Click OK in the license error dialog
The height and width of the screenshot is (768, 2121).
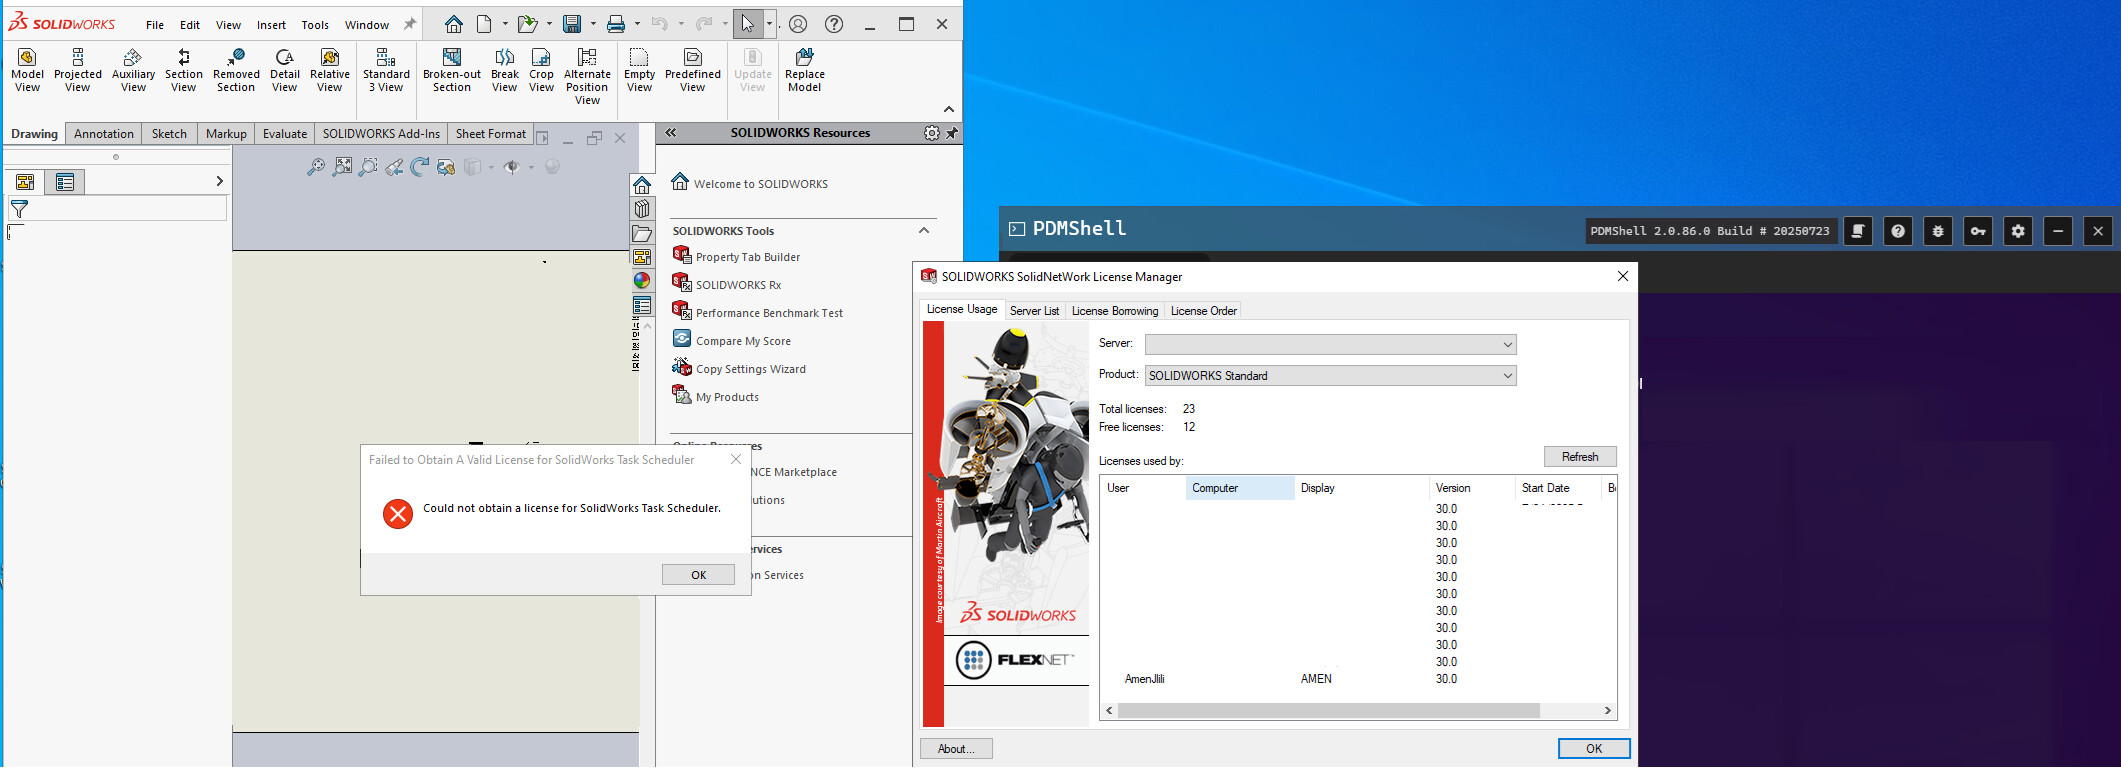[698, 575]
